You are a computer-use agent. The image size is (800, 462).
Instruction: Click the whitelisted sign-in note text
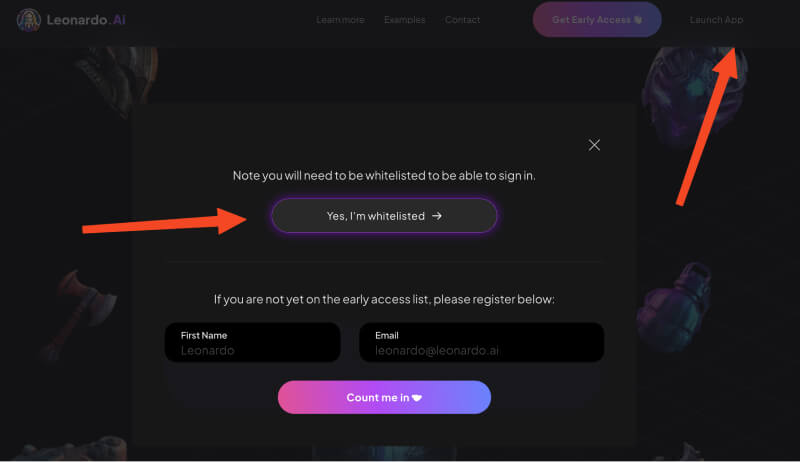[x=384, y=175]
